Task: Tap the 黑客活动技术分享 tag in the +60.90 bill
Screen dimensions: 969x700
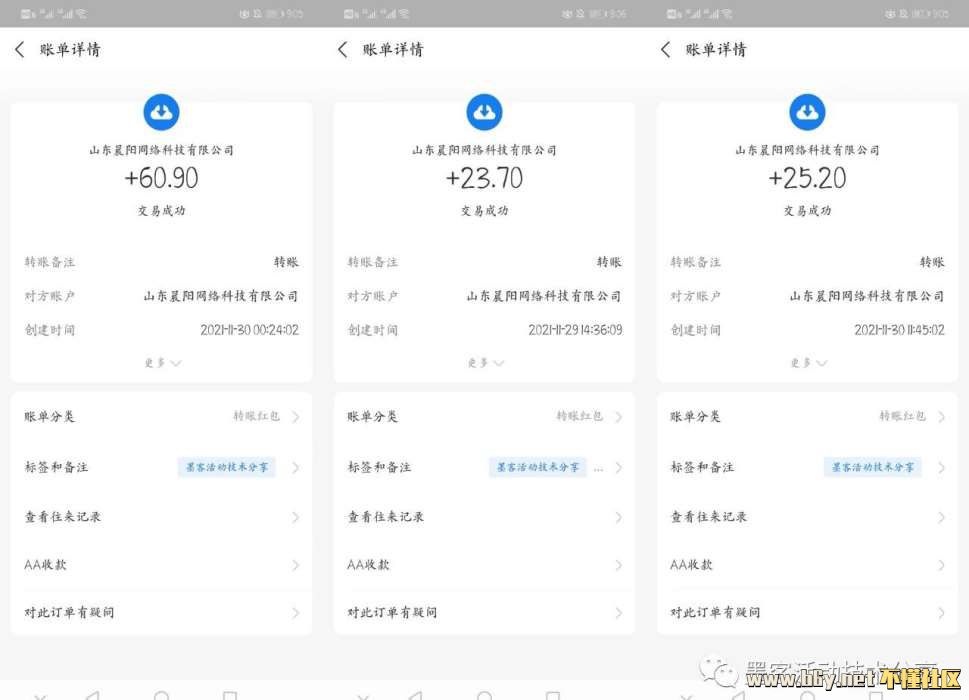Action: coord(226,467)
